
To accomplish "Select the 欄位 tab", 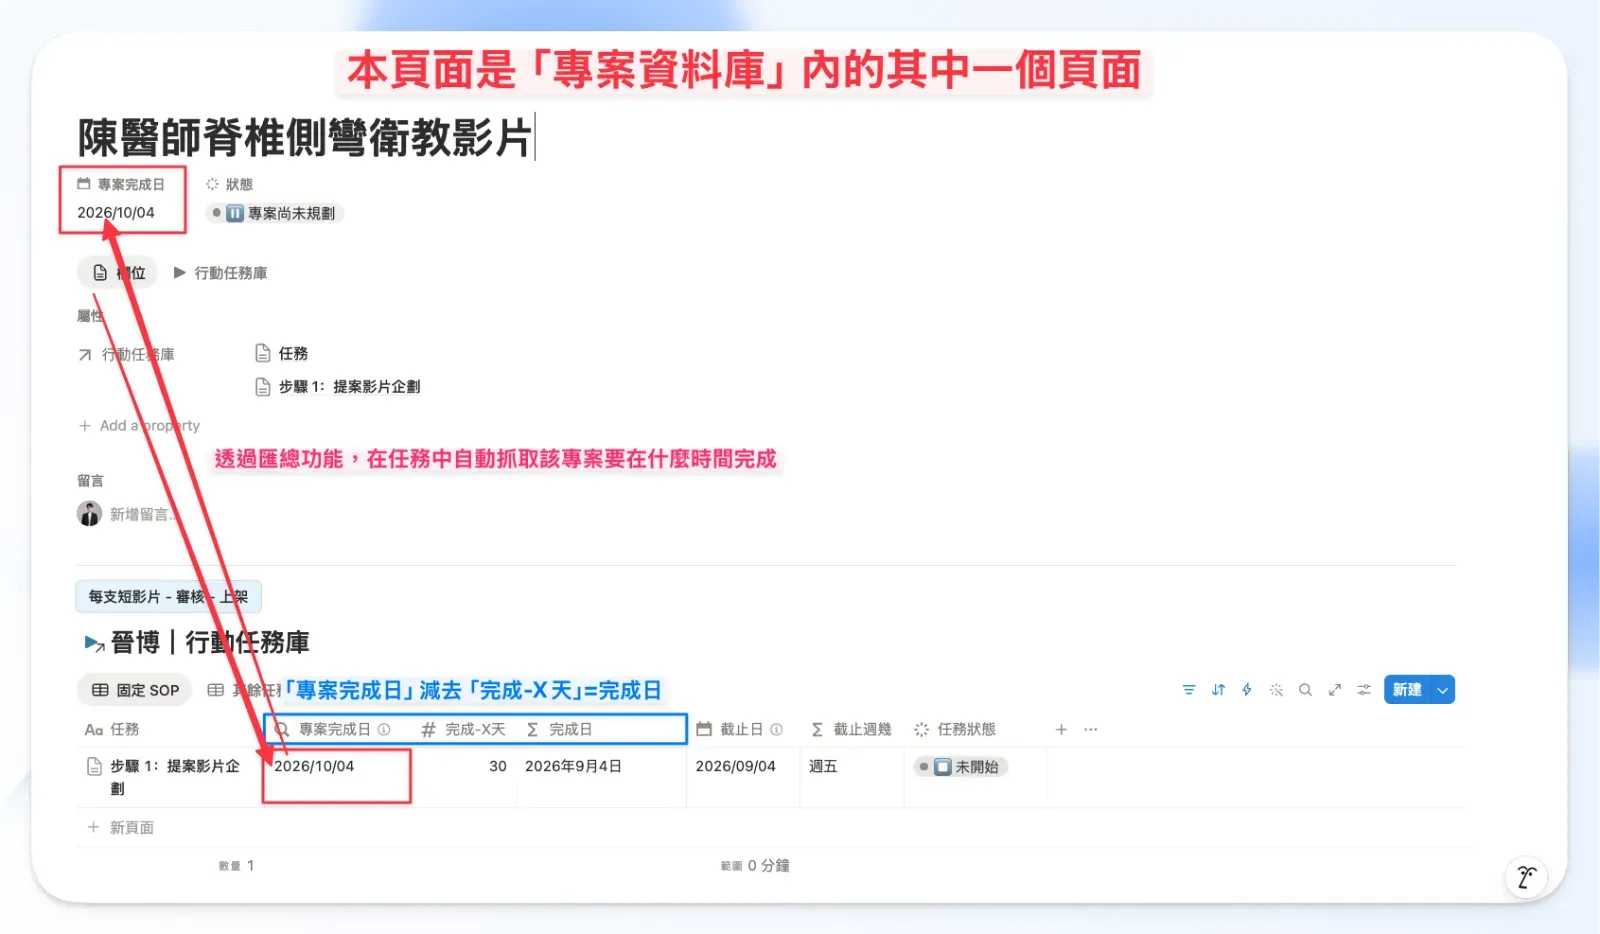I will 118,273.
